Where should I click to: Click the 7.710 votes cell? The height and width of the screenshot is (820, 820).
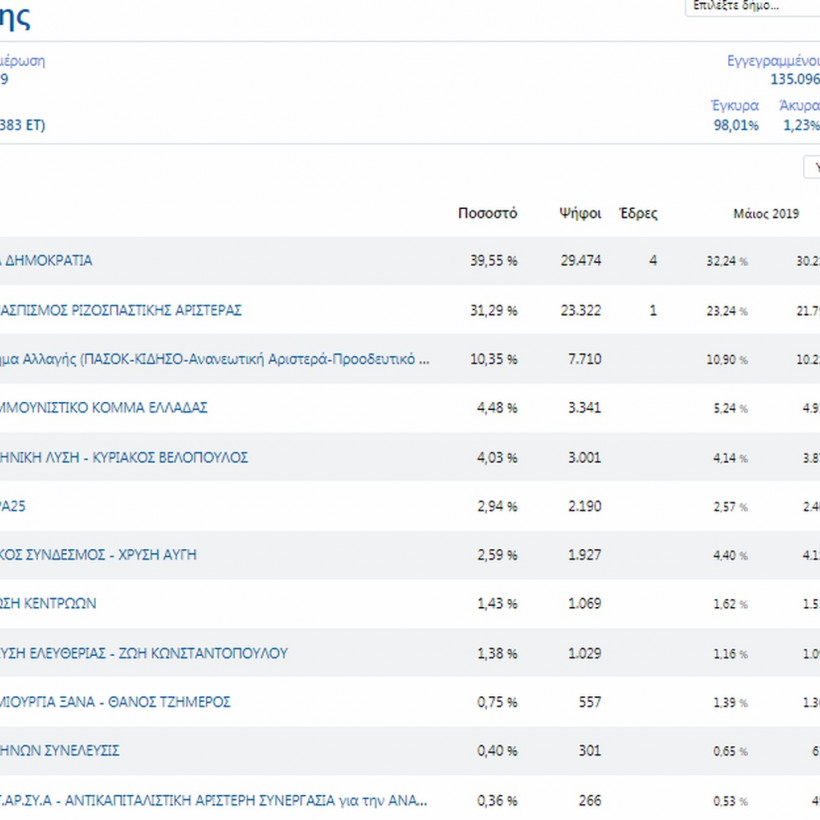pos(585,359)
